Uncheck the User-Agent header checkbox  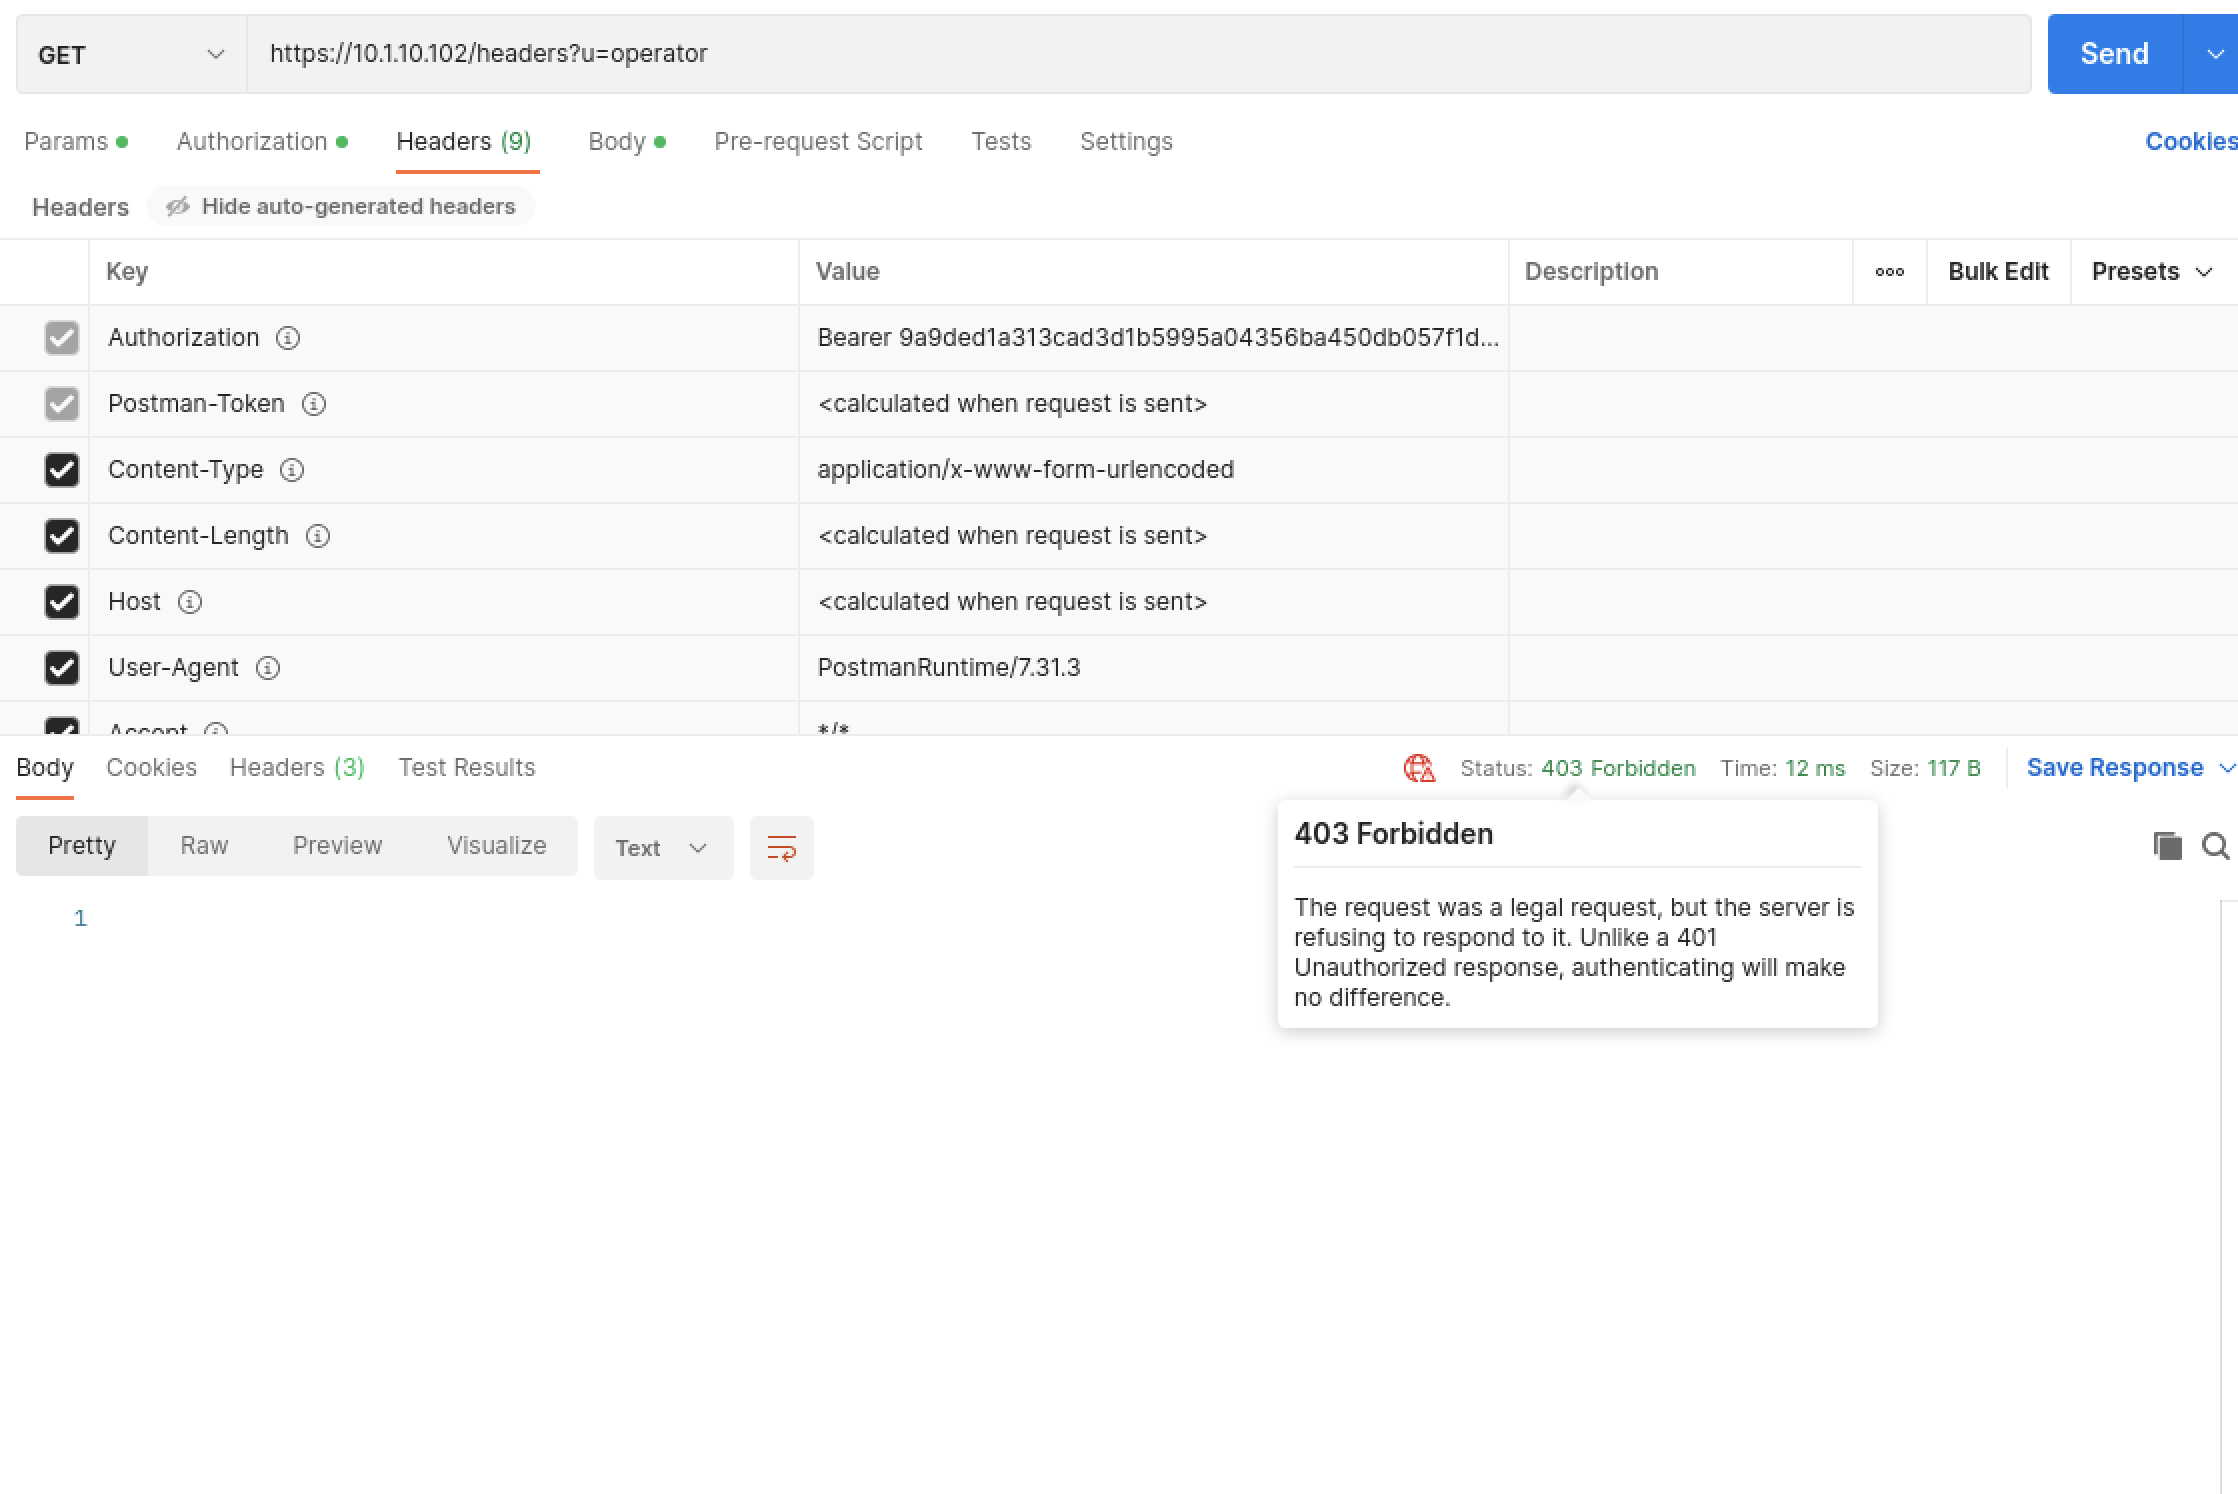[x=62, y=668]
